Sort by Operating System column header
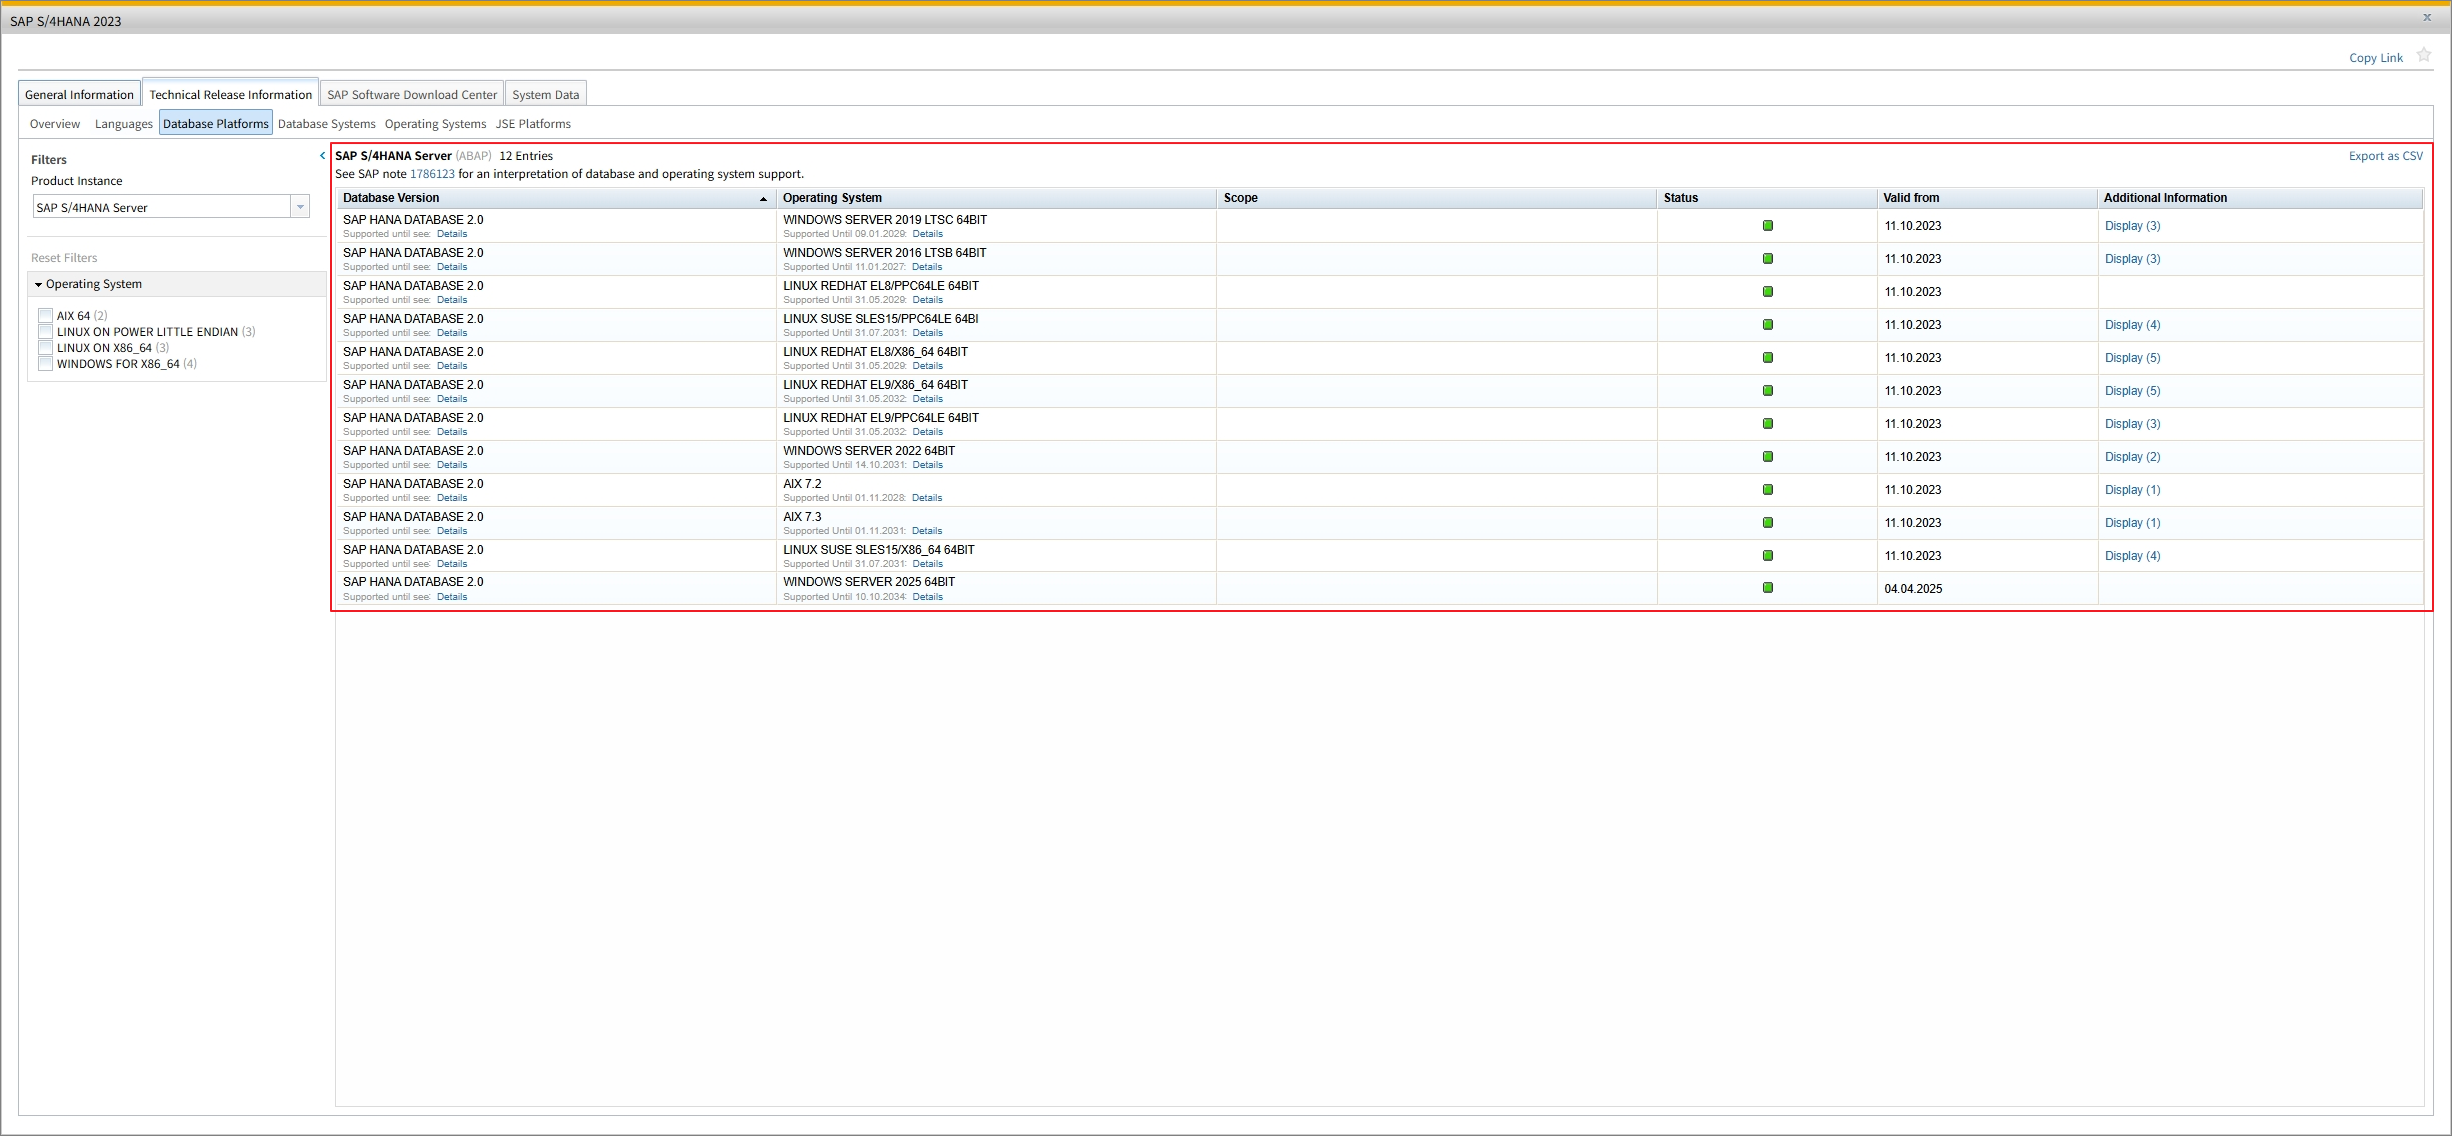 (996, 198)
